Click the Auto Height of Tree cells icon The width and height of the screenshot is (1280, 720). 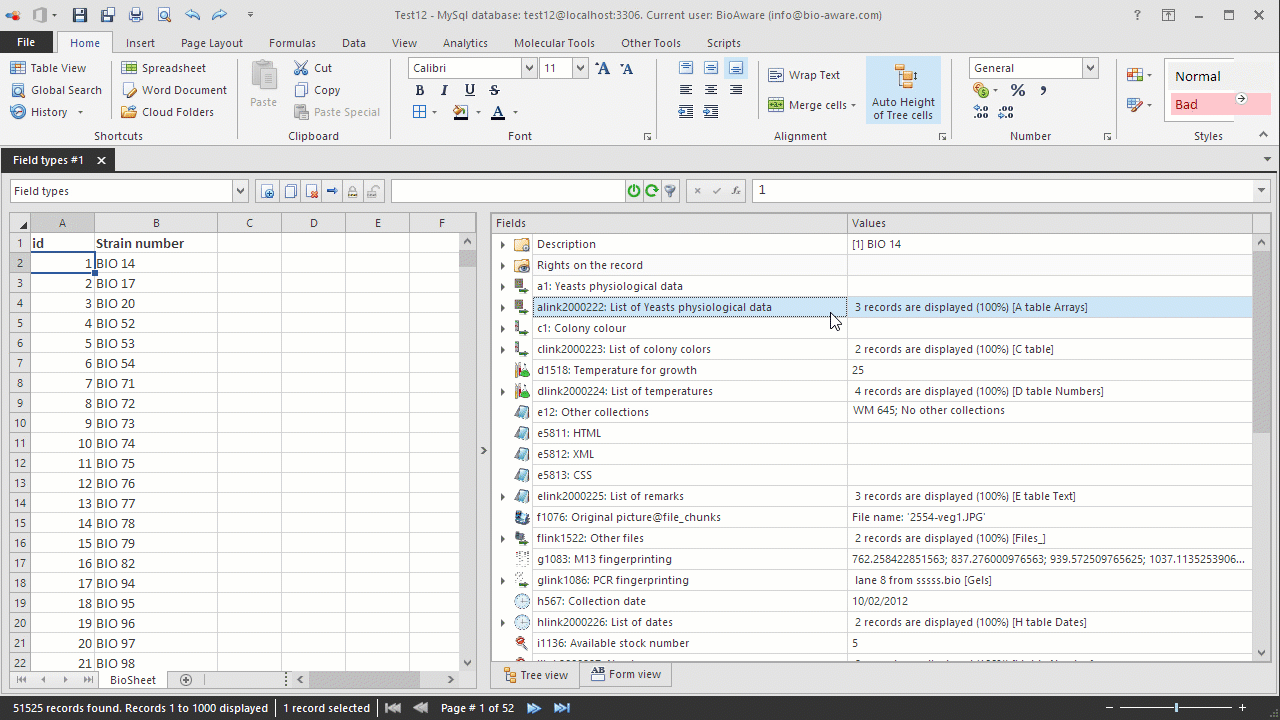point(903,90)
